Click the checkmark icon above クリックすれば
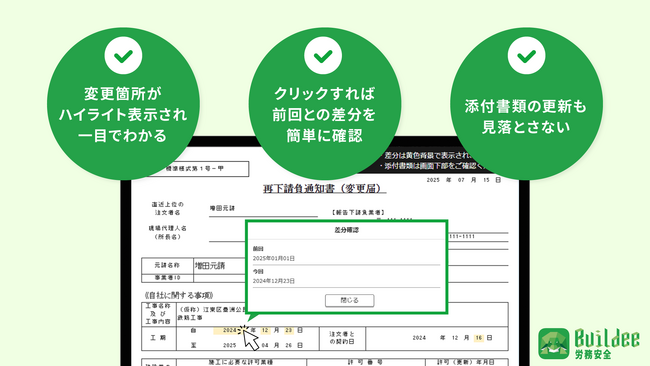The width and height of the screenshot is (650, 366). 323,56
